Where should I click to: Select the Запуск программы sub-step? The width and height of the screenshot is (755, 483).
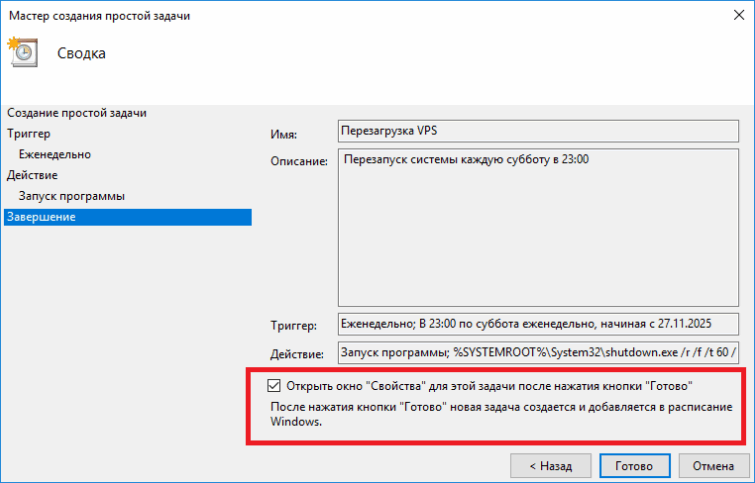pos(71,196)
